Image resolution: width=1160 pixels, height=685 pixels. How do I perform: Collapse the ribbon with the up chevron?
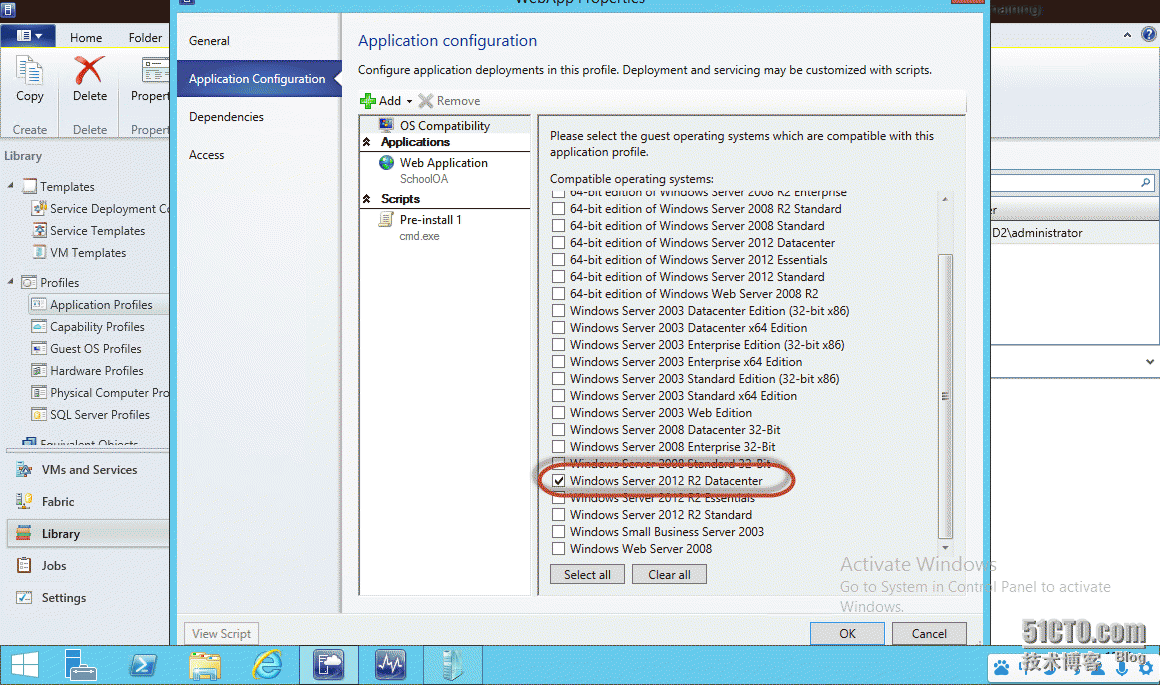tap(1127, 35)
